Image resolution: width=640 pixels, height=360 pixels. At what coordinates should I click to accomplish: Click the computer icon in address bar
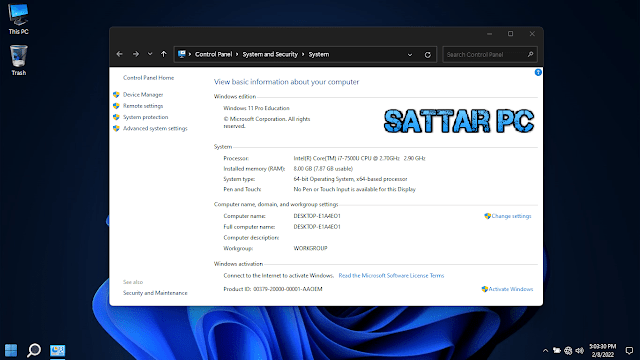point(182,54)
